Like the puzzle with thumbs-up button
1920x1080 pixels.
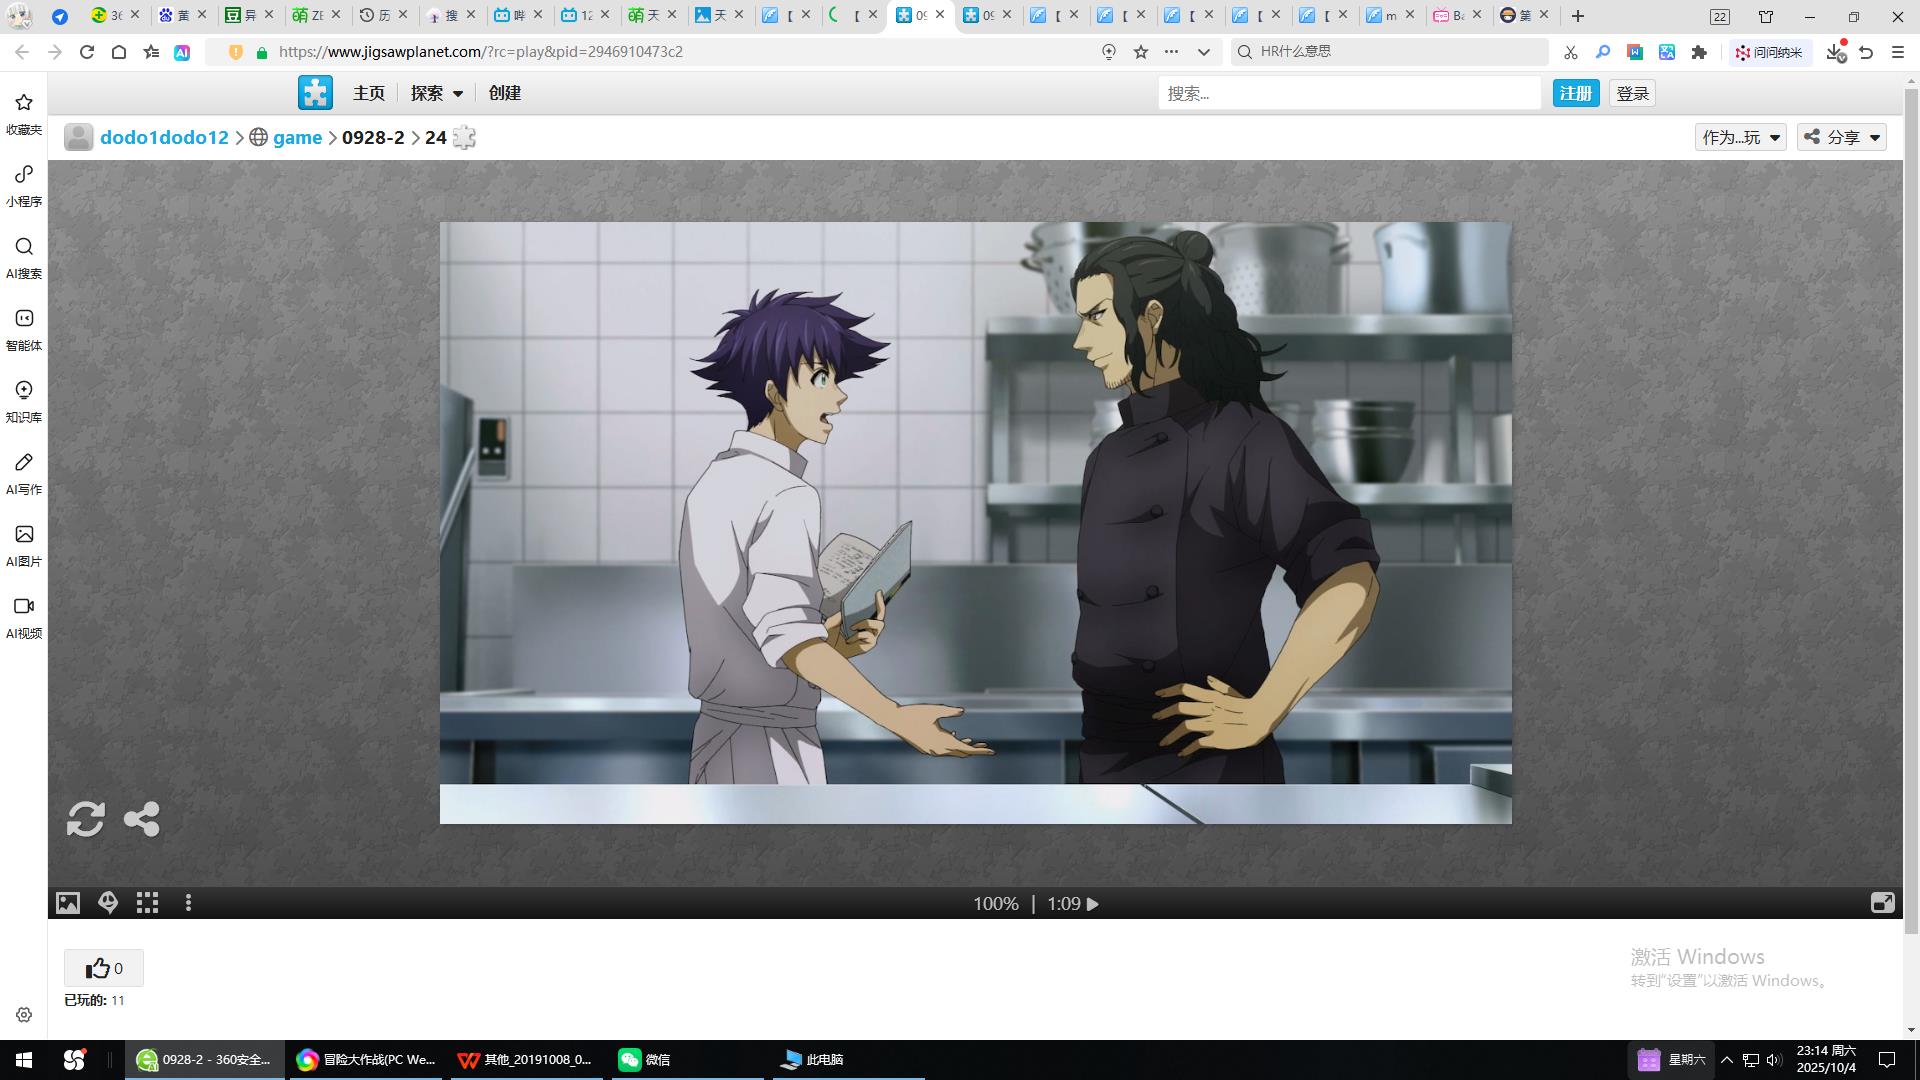click(x=104, y=968)
